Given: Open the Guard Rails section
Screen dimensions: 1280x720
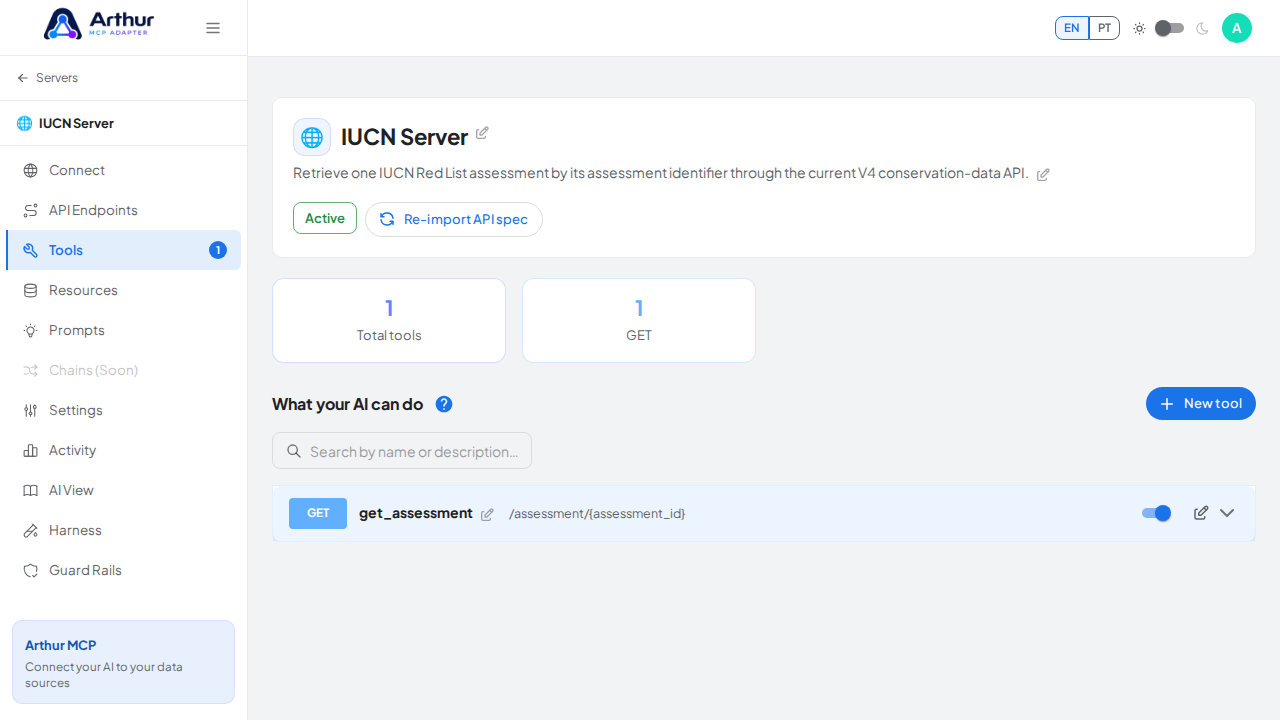Looking at the screenshot, I should tap(123, 570).
